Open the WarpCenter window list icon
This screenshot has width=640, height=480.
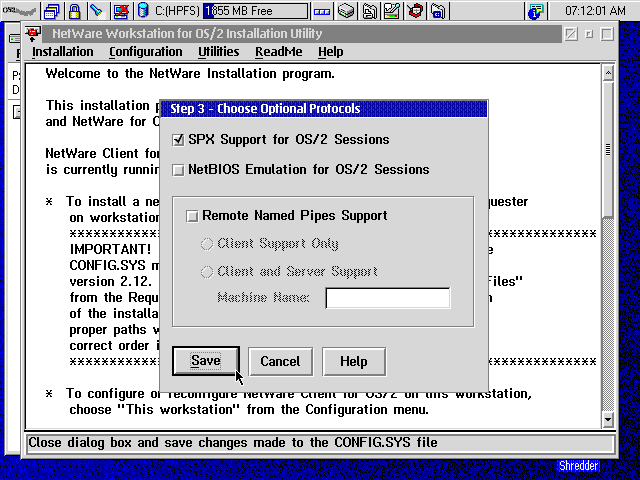pos(51,11)
